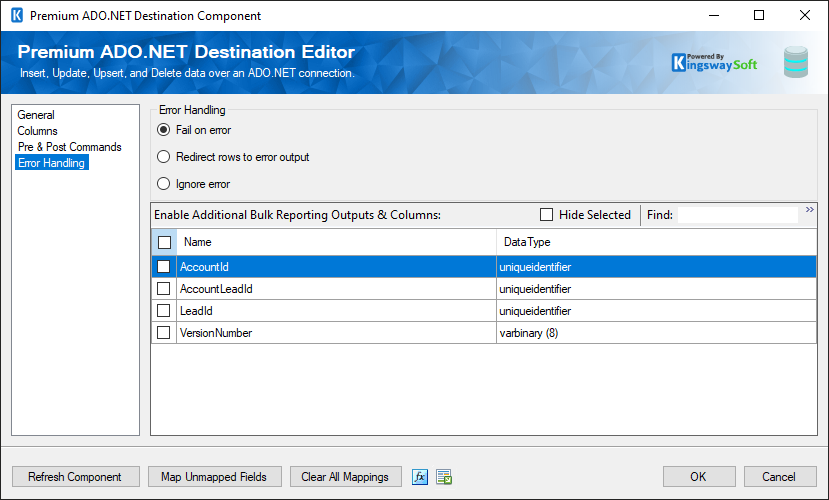Check the VersionNumber row checkbox

(x=164, y=332)
